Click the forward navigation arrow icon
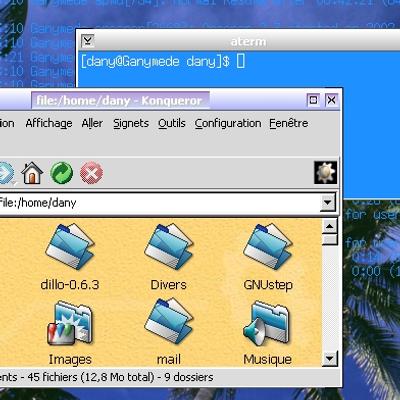Image resolution: width=400 pixels, height=400 pixels. [7, 173]
